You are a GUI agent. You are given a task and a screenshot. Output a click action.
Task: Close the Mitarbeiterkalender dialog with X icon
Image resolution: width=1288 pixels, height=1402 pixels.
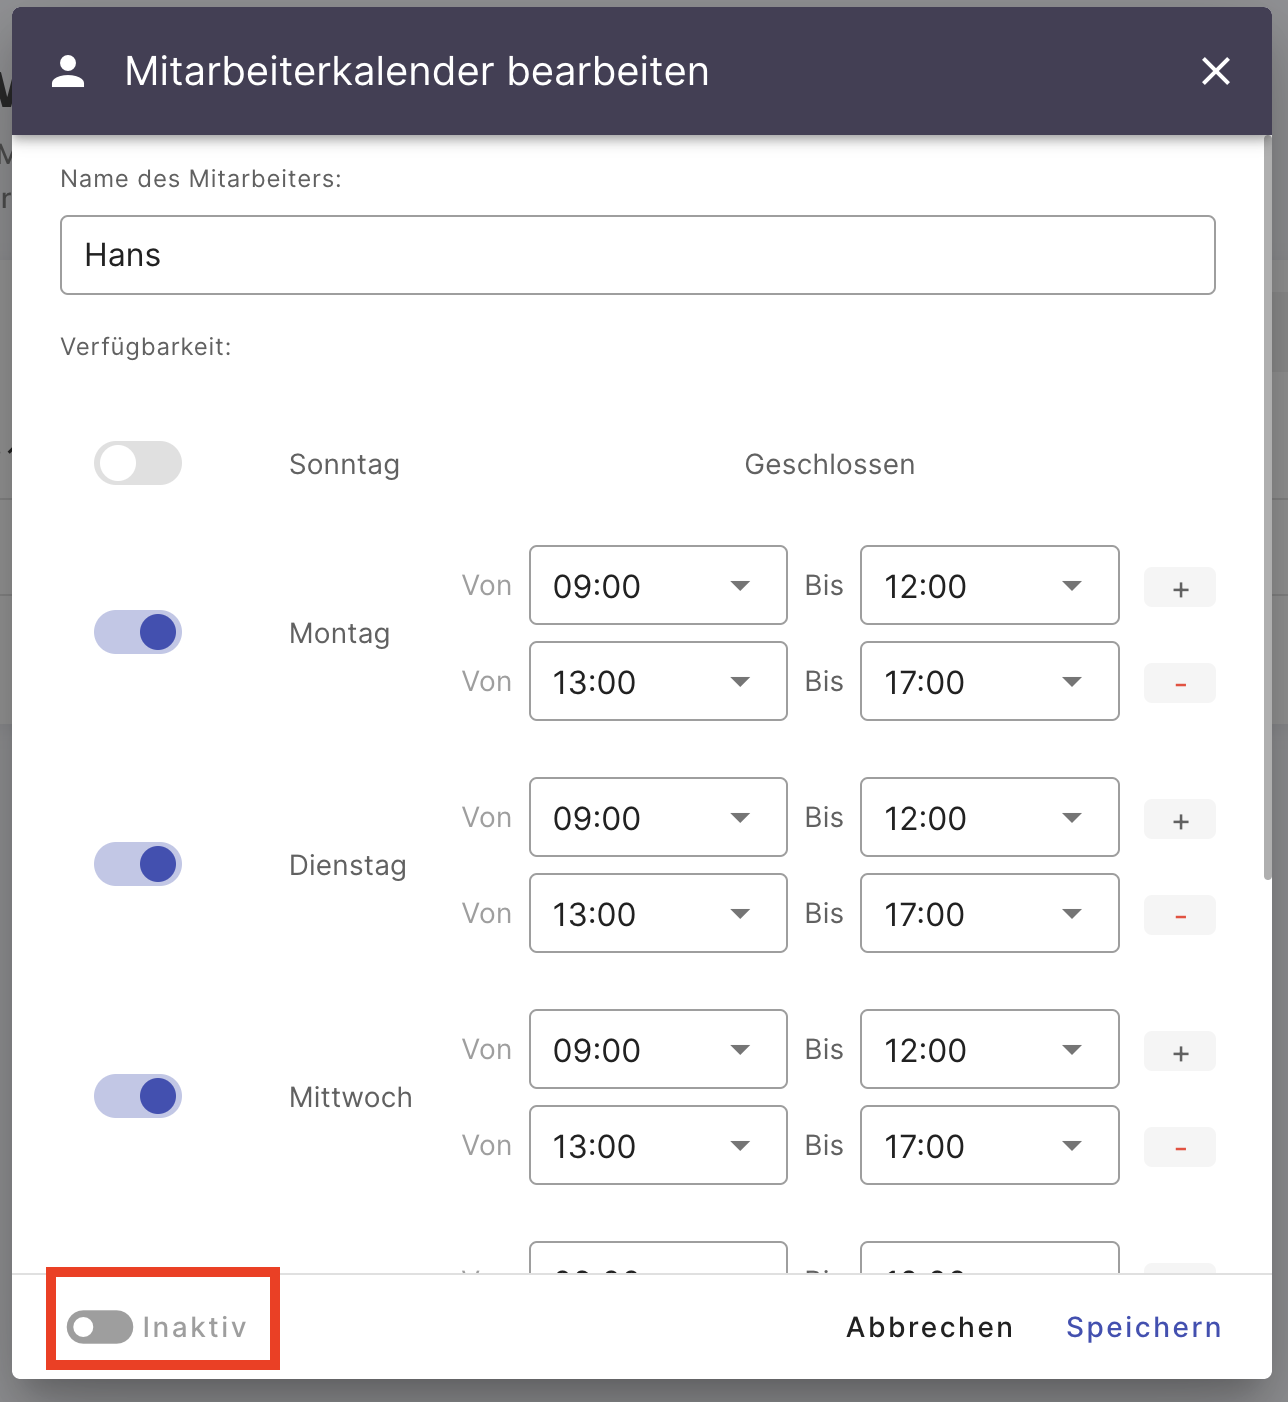(1215, 71)
